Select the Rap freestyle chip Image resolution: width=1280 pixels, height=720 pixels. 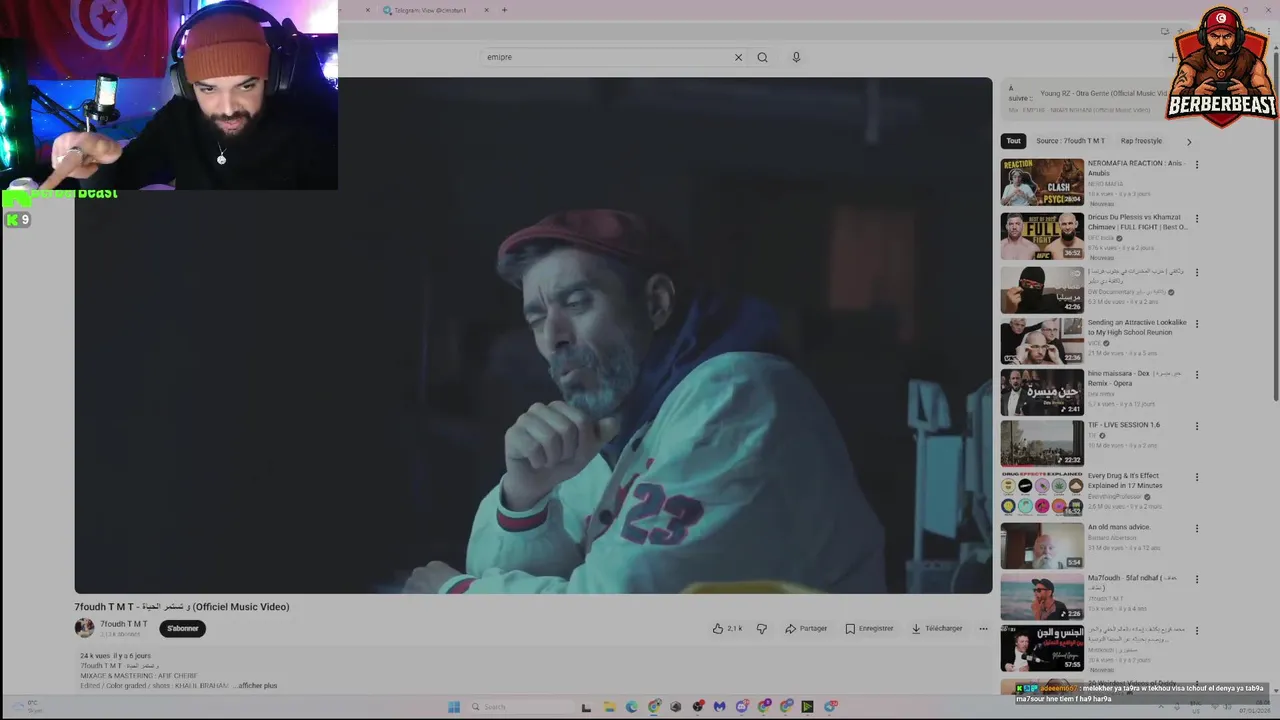1141,141
